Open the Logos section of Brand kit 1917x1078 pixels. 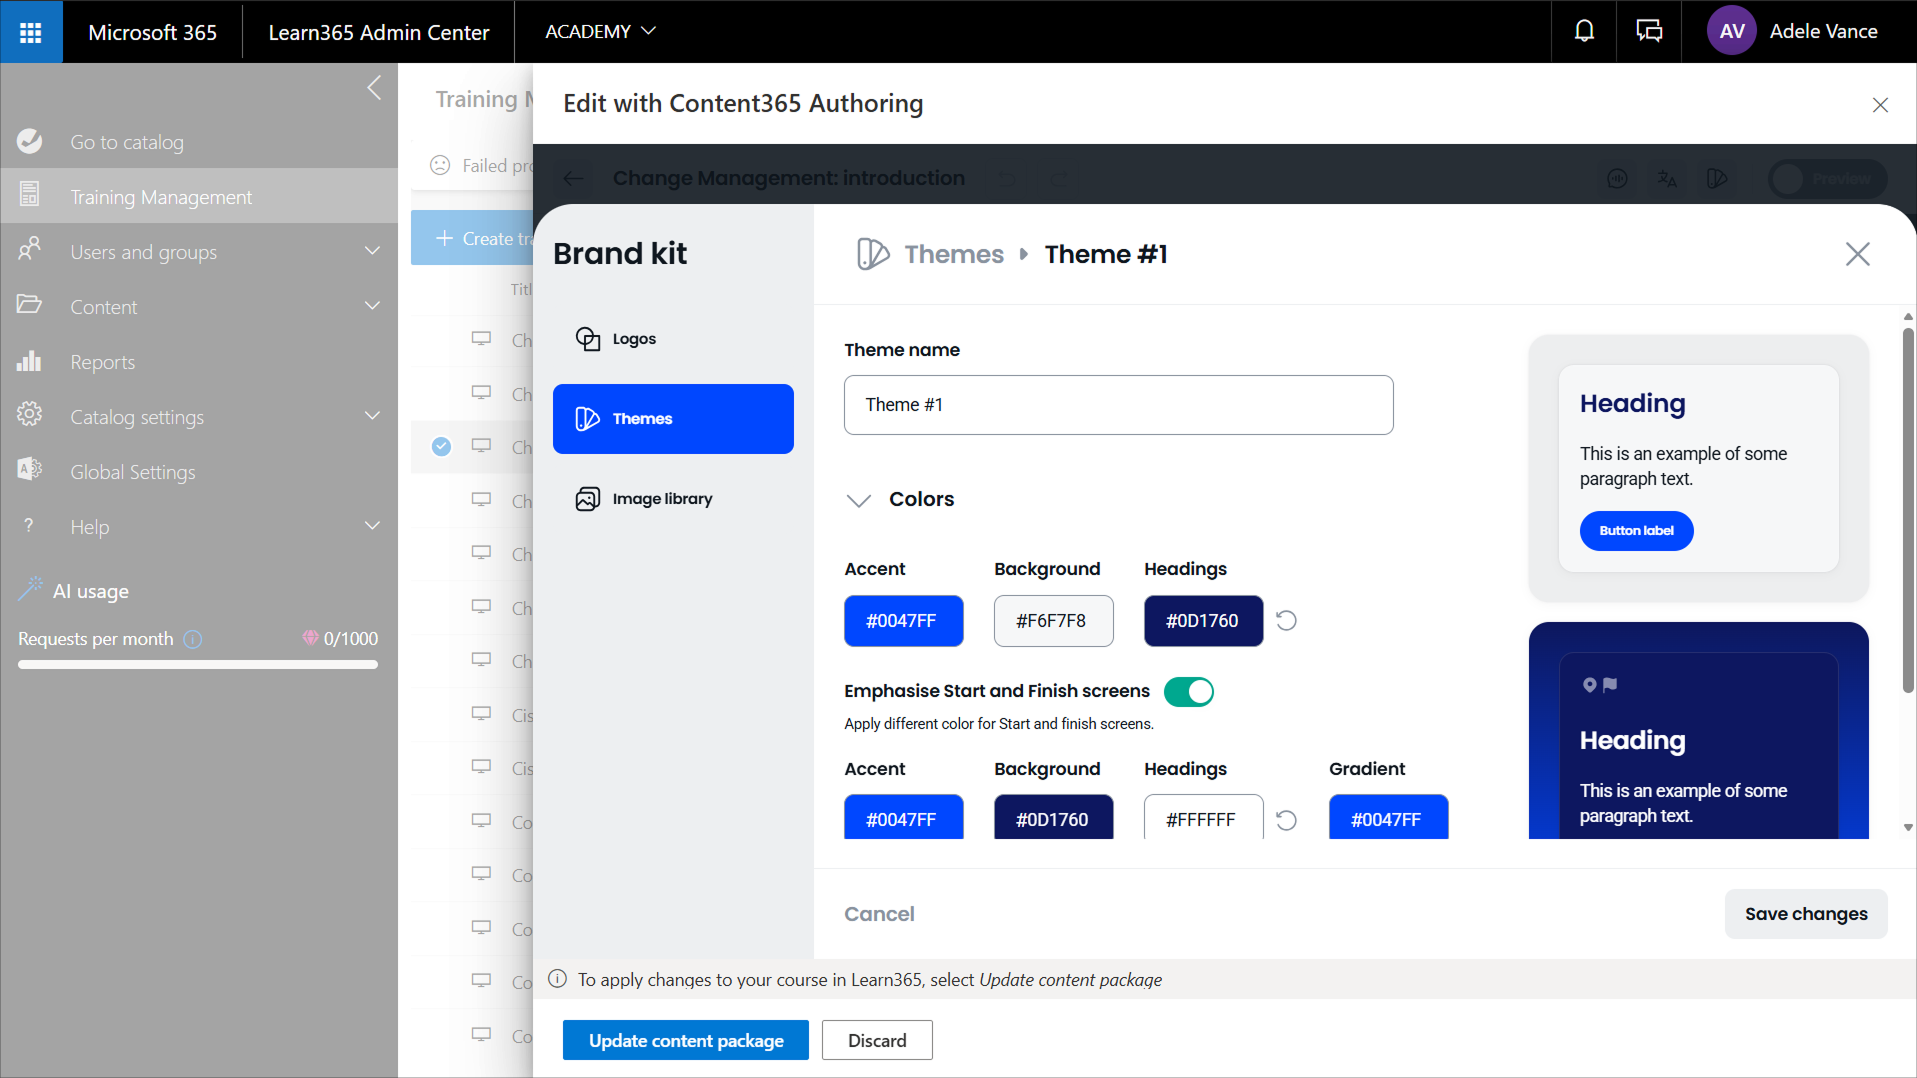(x=634, y=339)
